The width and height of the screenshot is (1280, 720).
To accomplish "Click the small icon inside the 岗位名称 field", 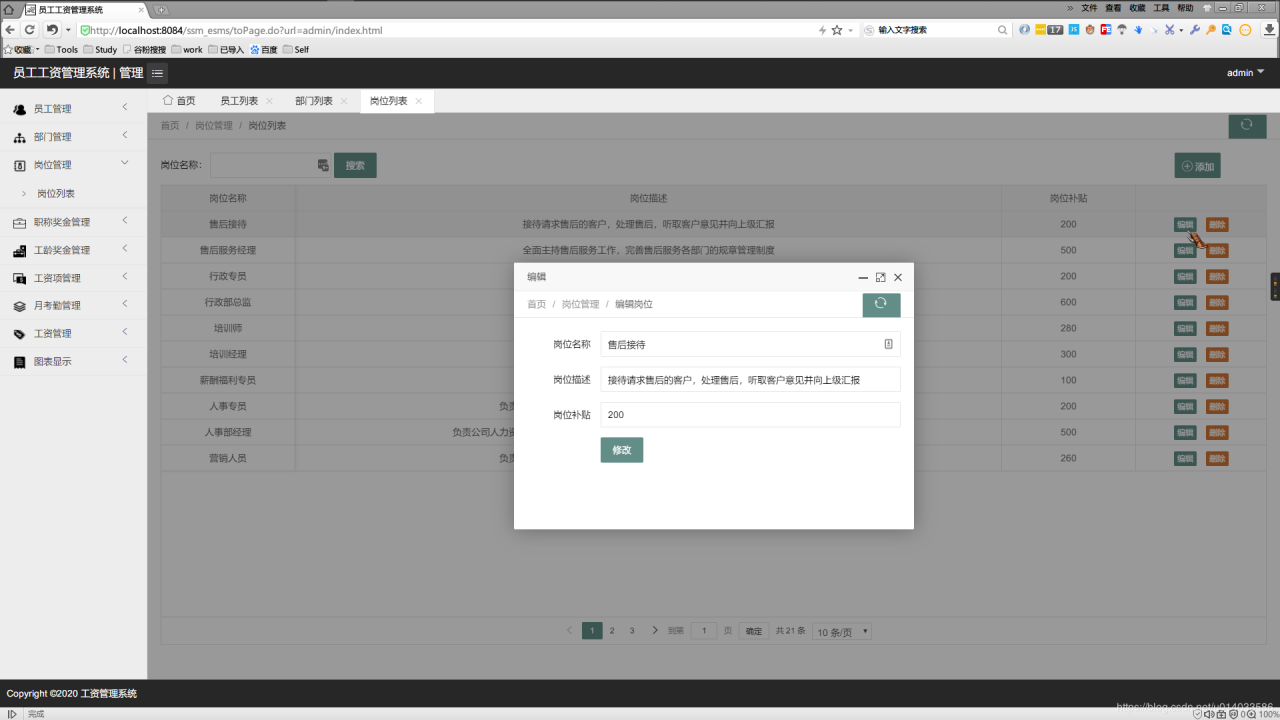I will (888, 344).
